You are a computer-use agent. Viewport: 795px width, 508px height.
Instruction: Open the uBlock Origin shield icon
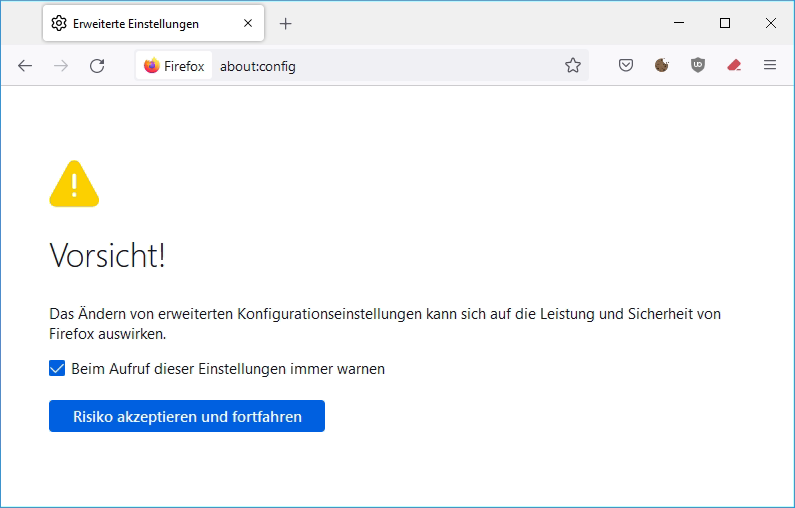(698, 65)
